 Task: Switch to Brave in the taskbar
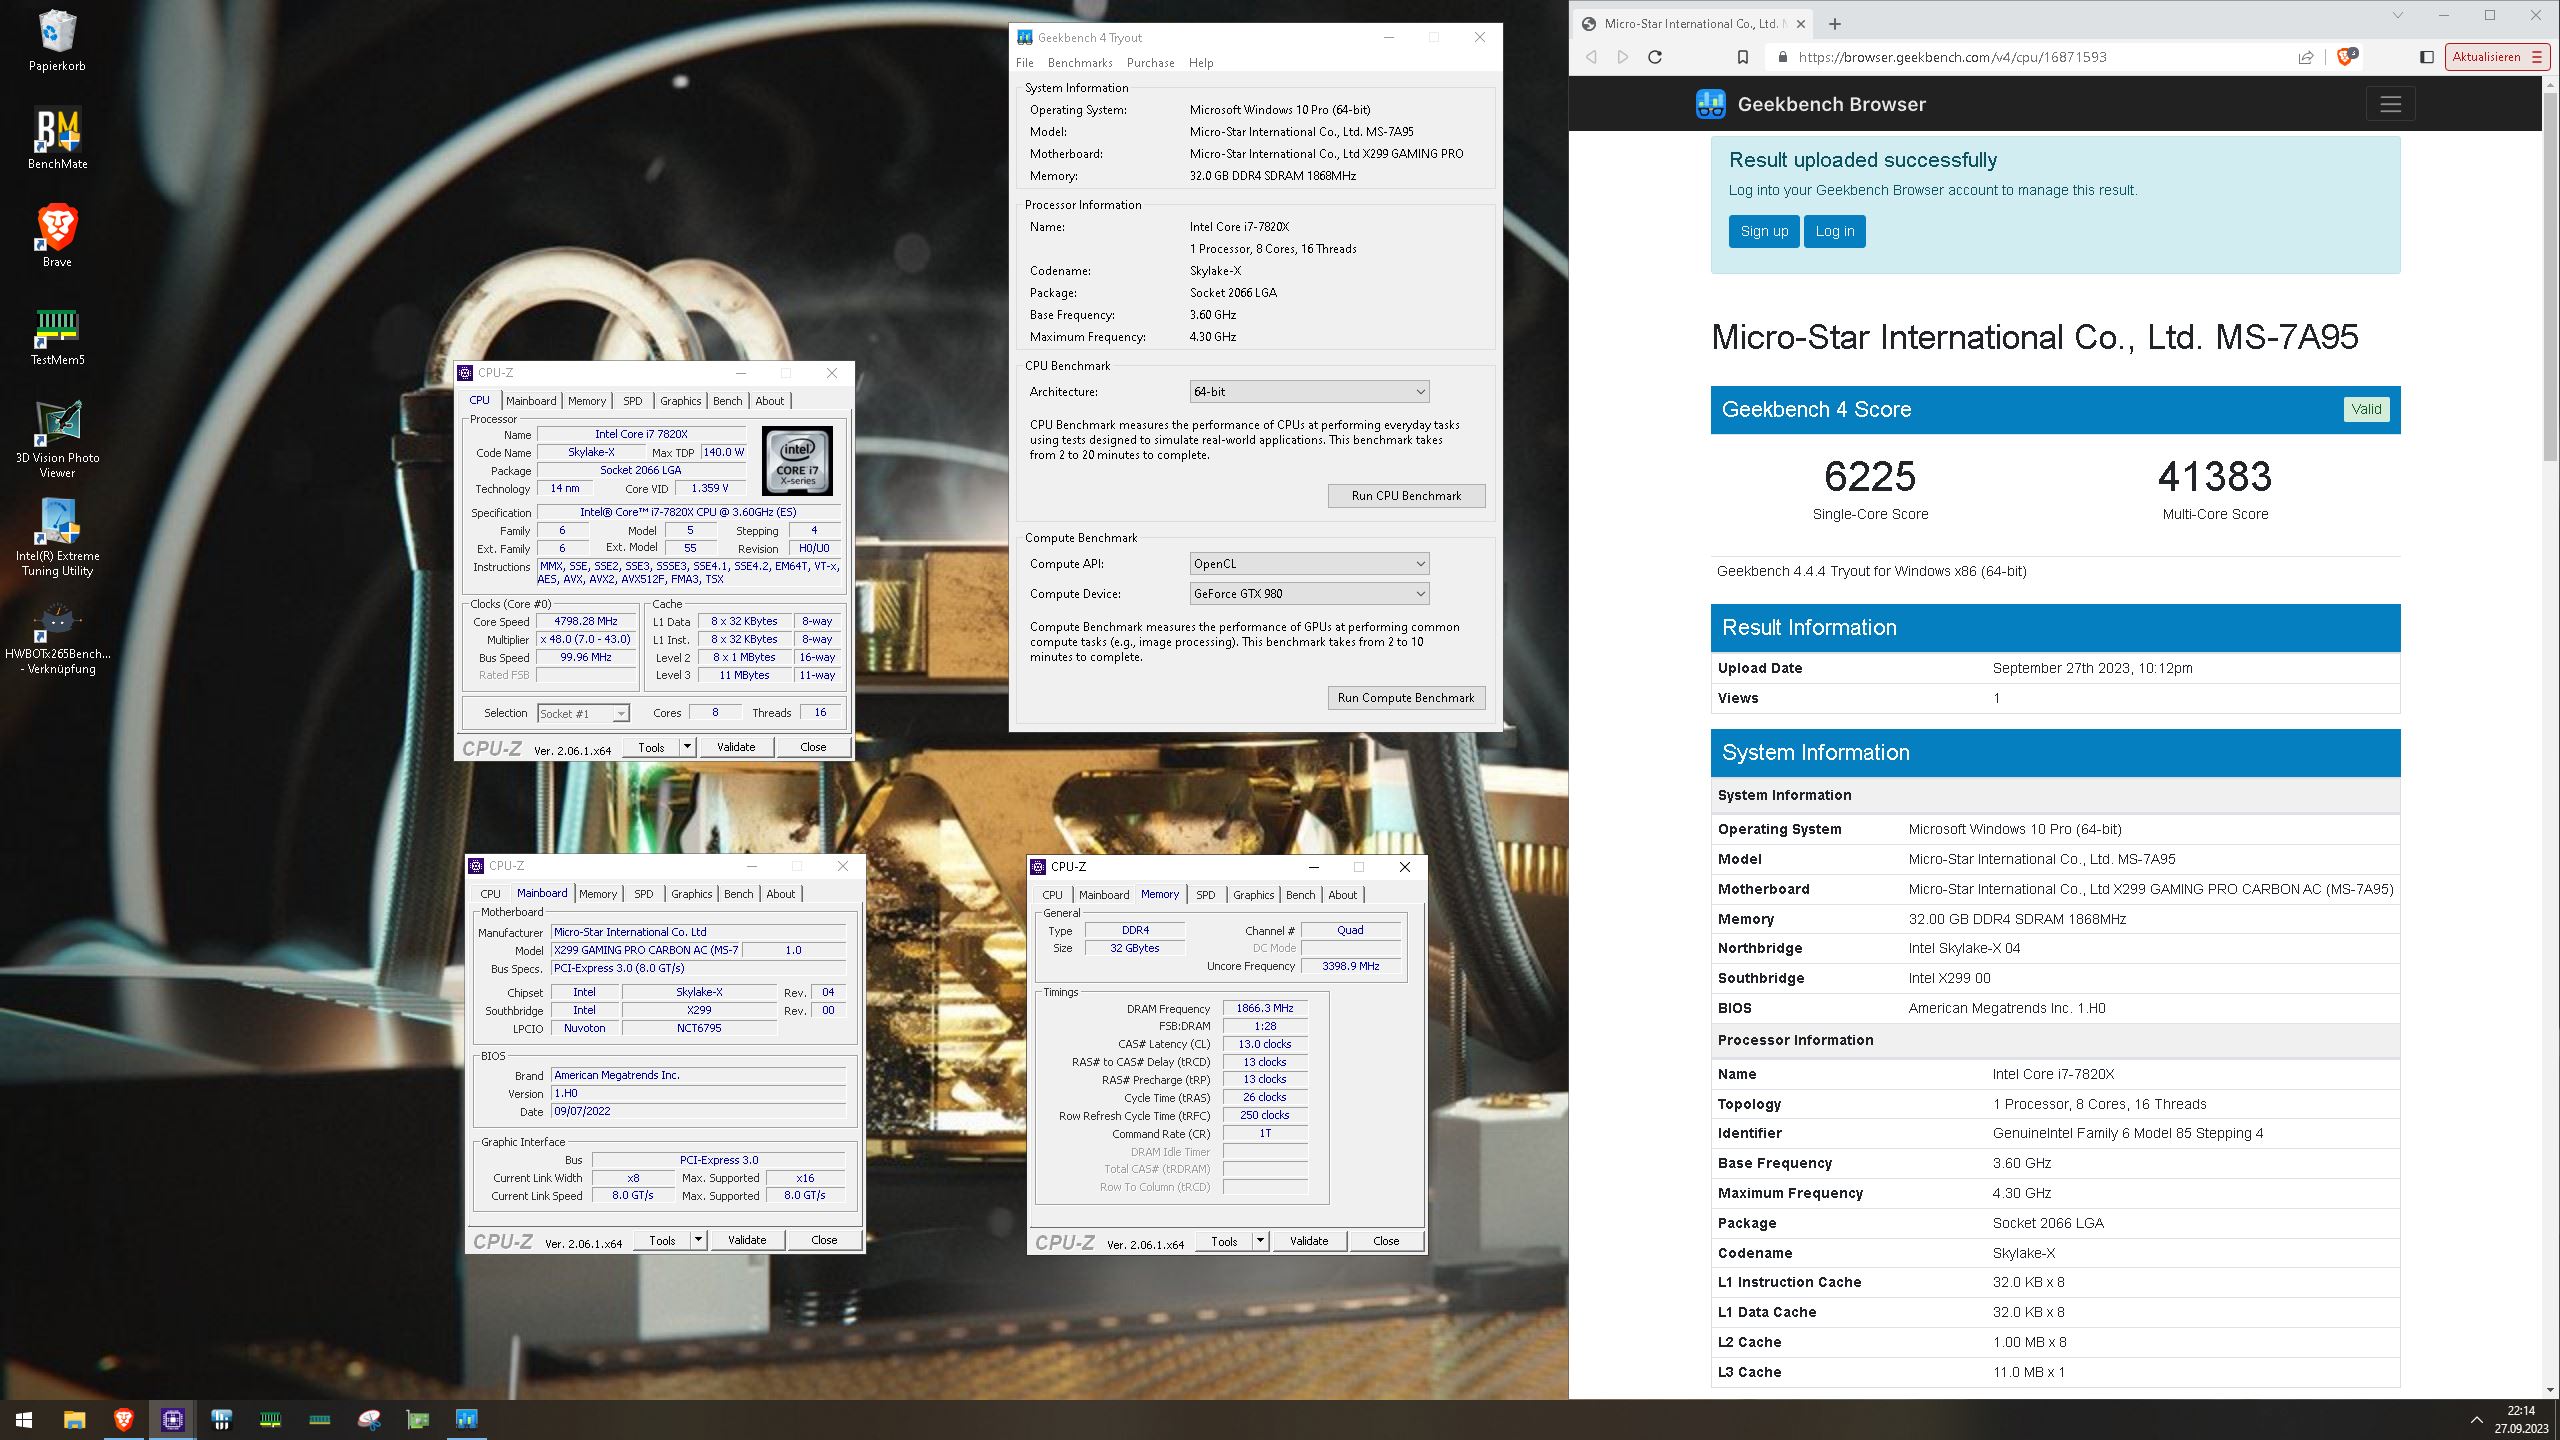click(123, 1419)
